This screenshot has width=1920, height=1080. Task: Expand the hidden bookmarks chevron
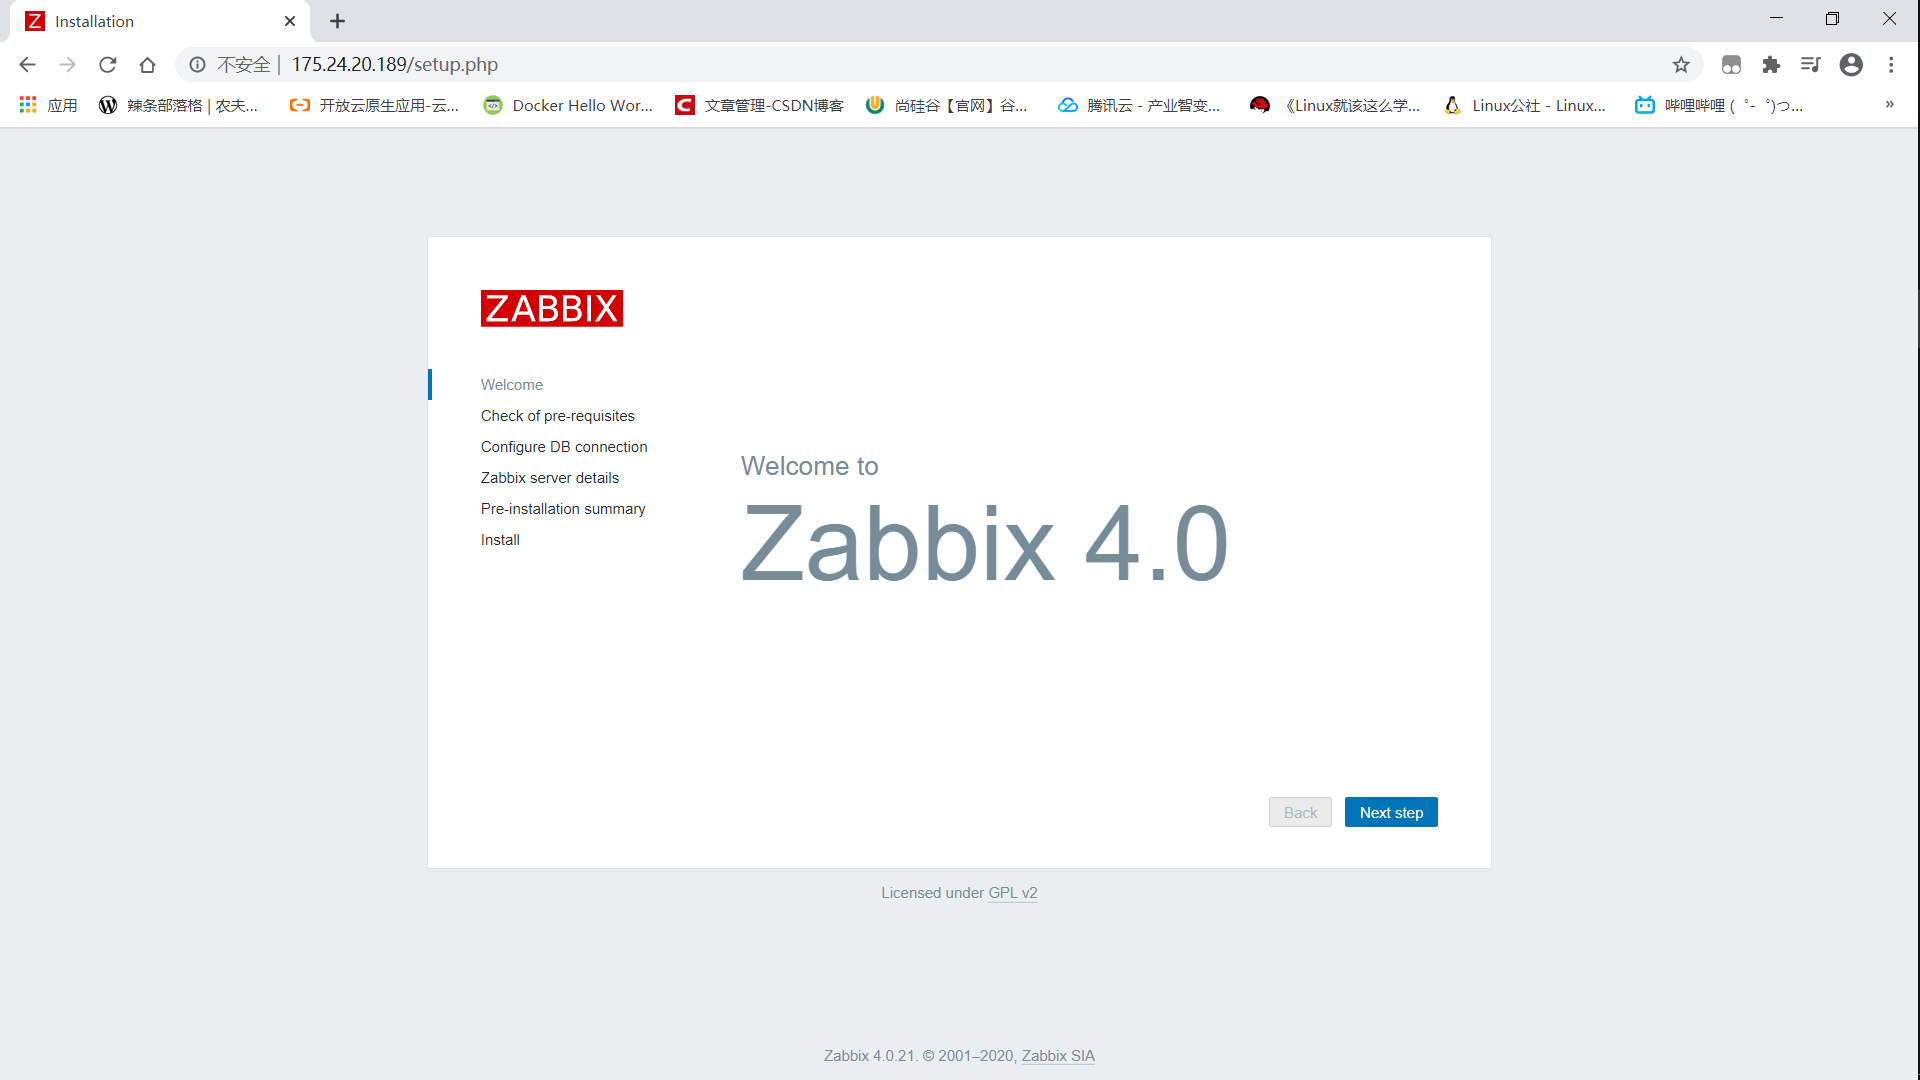click(1889, 104)
